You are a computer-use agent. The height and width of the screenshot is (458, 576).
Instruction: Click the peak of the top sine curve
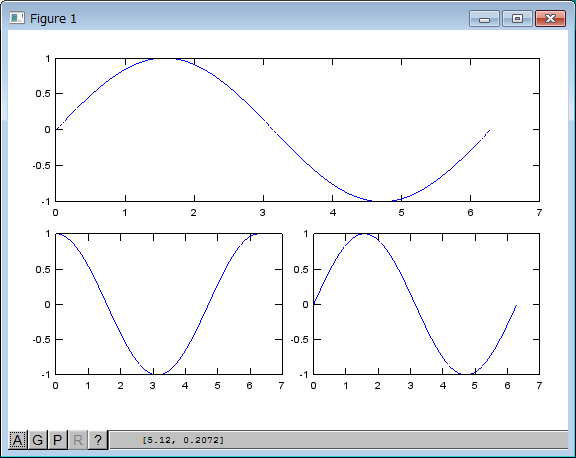tap(164, 59)
